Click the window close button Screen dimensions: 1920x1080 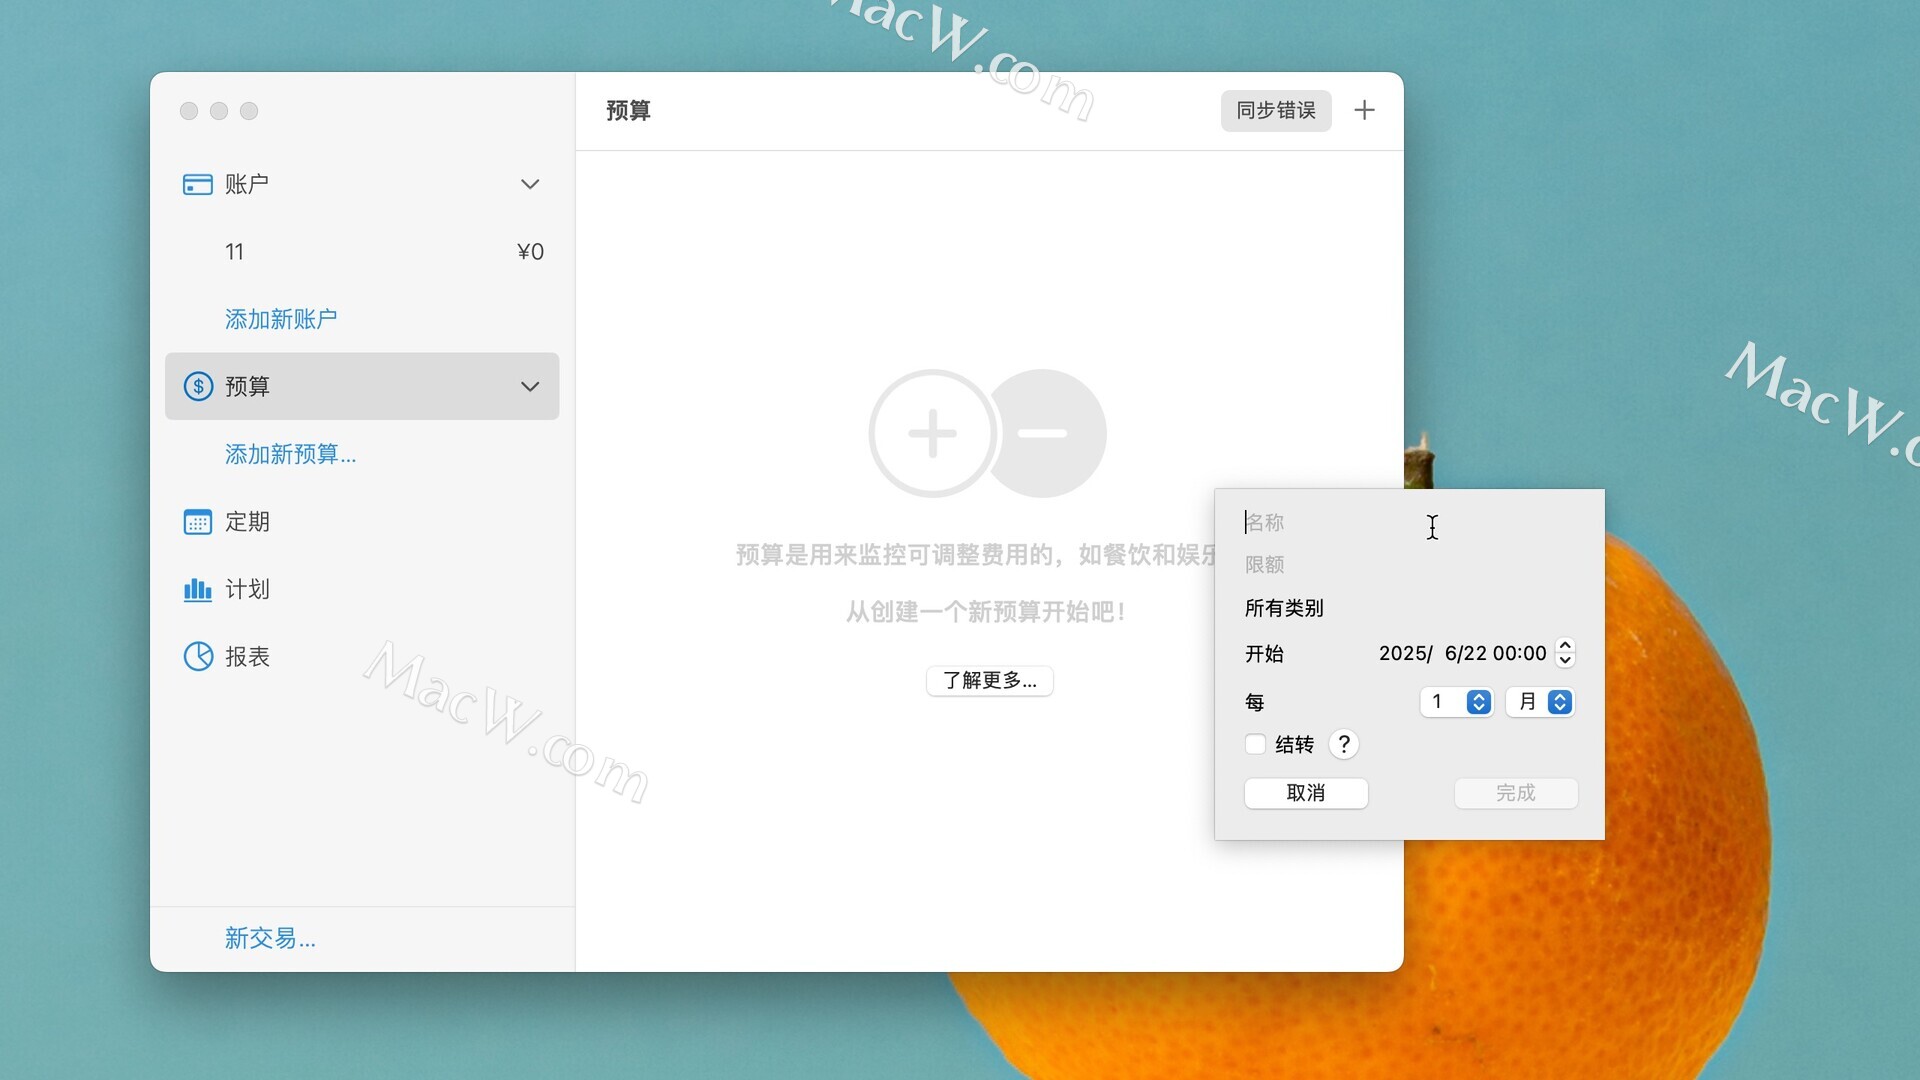(189, 111)
